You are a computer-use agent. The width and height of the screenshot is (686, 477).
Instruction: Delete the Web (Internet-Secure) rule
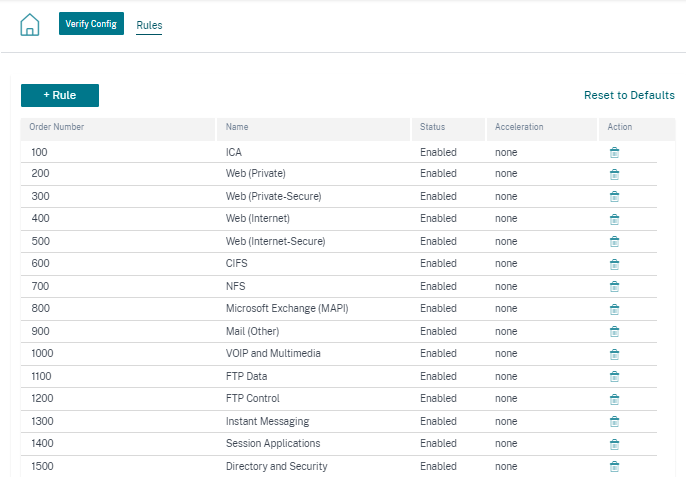pos(614,241)
